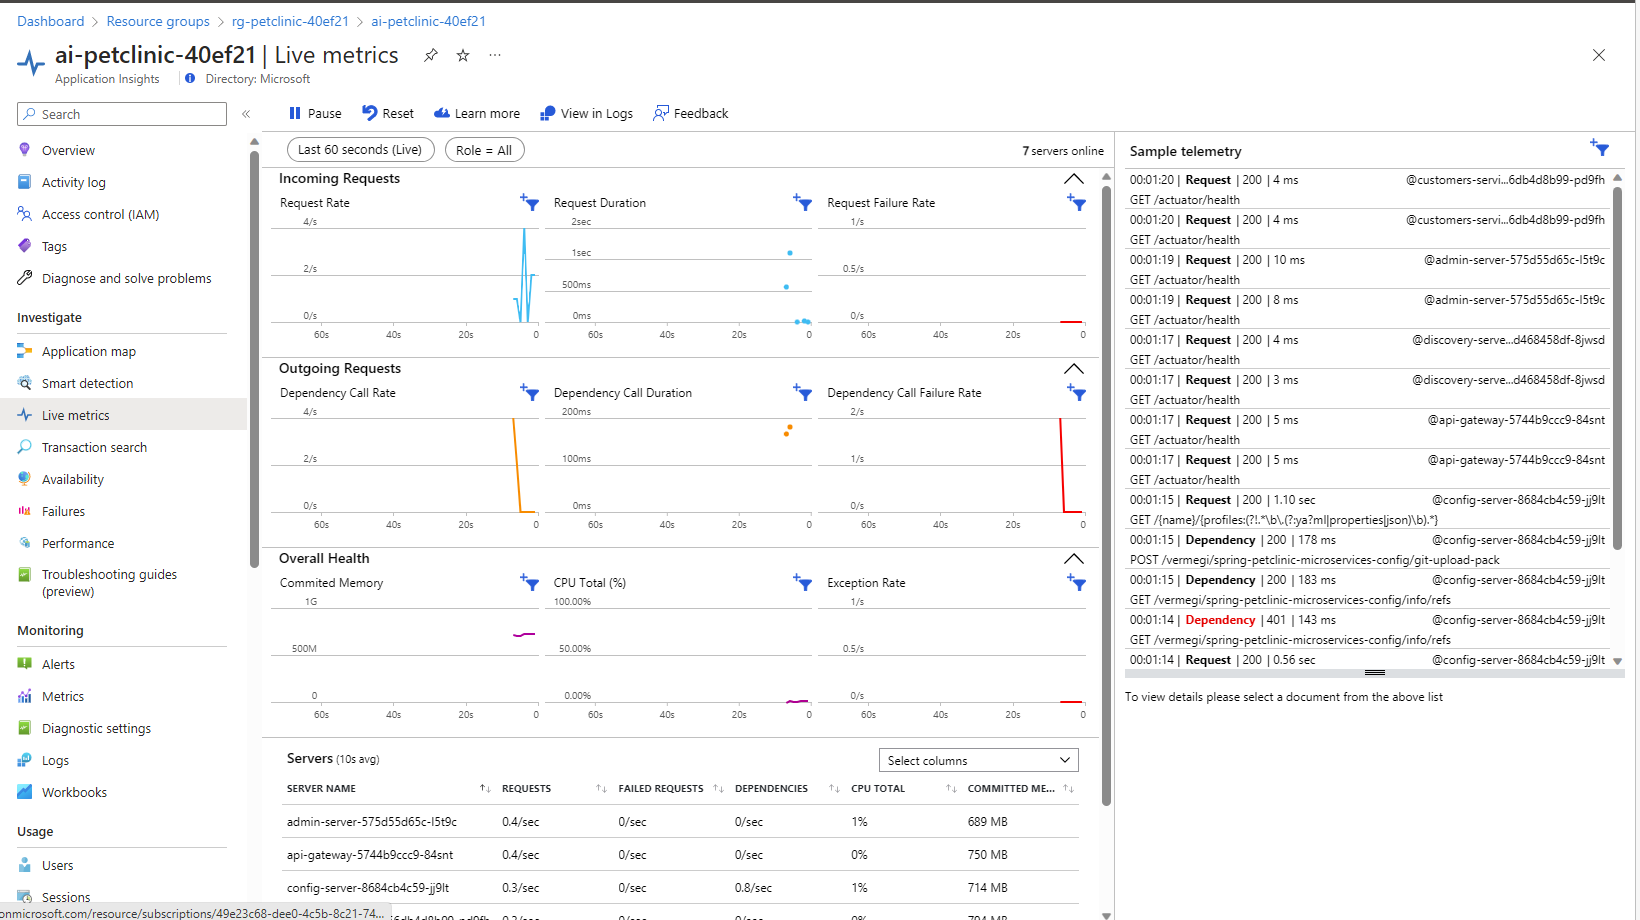Select Request 1.10 sec telemetry entry
The image size is (1640, 920).
pyautogui.click(x=1367, y=510)
